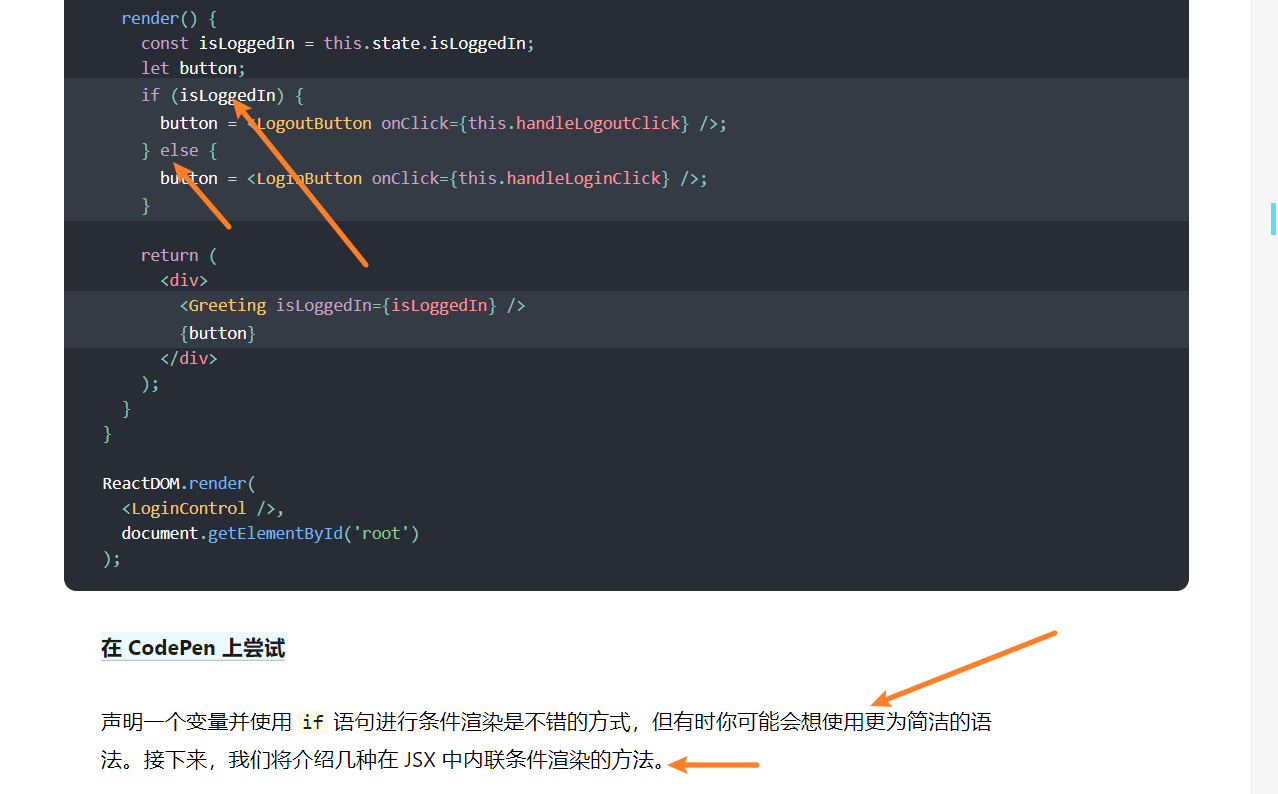1278x794 pixels.
Task: Click the let button declaration line
Action: (194, 67)
